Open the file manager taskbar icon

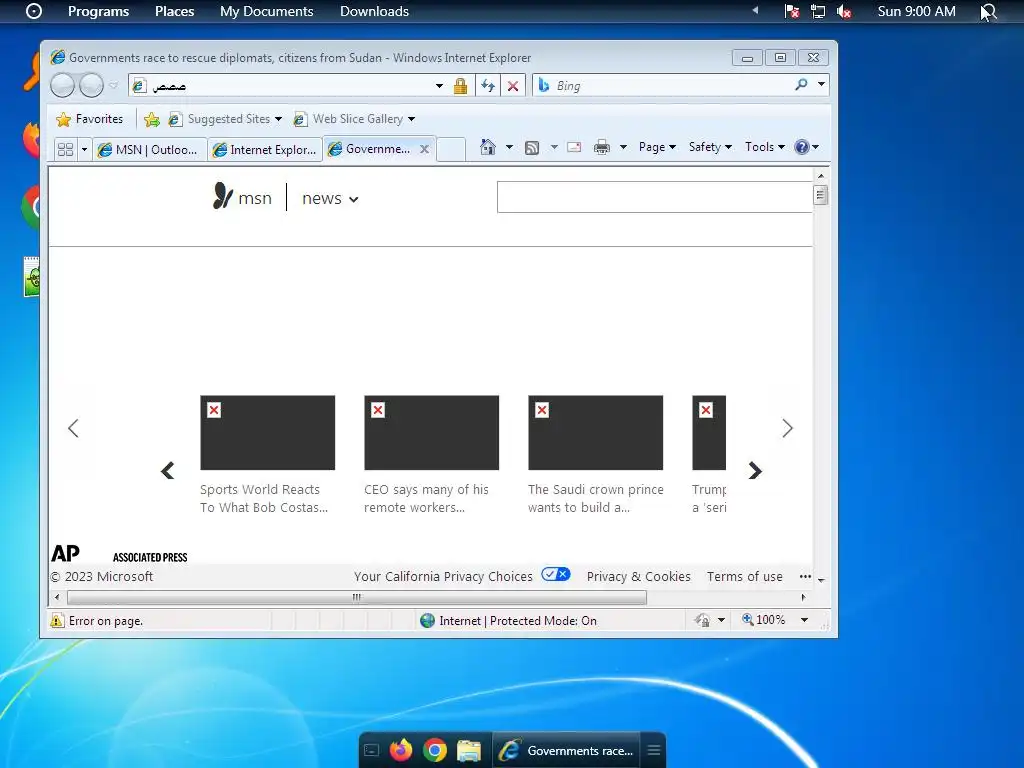coord(469,751)
